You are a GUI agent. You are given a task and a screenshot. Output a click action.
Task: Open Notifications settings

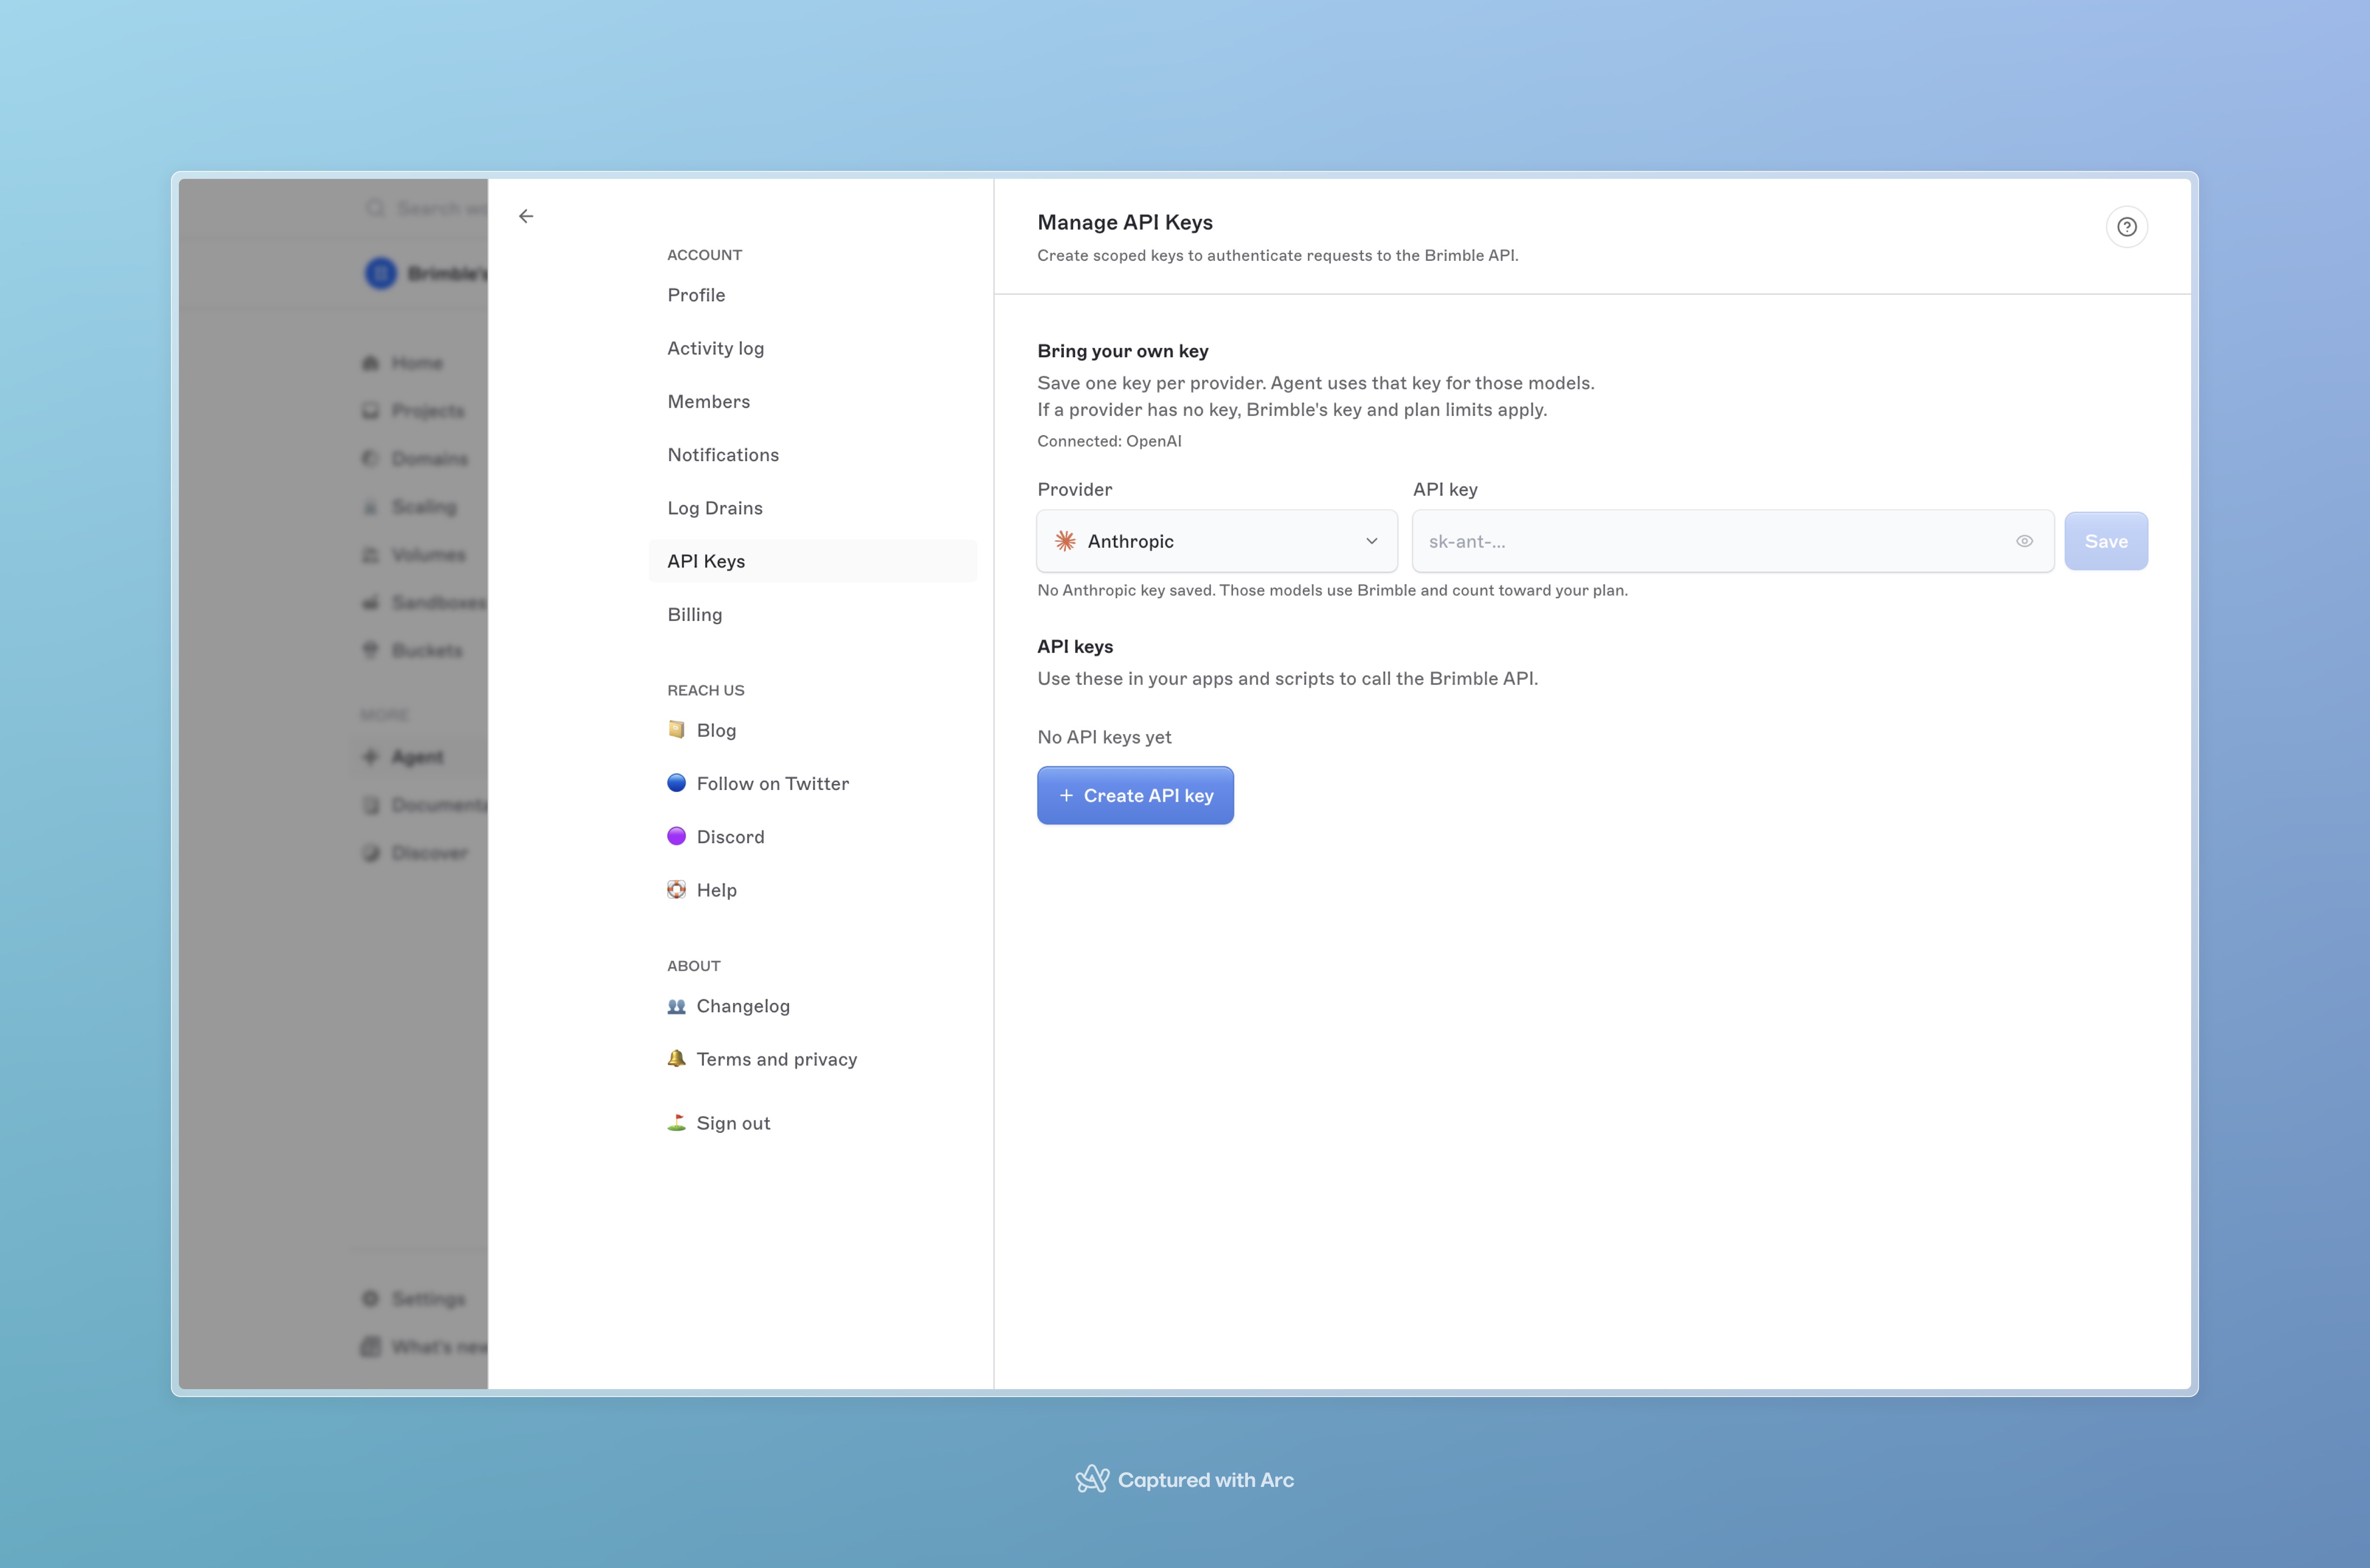click(813, 455)
